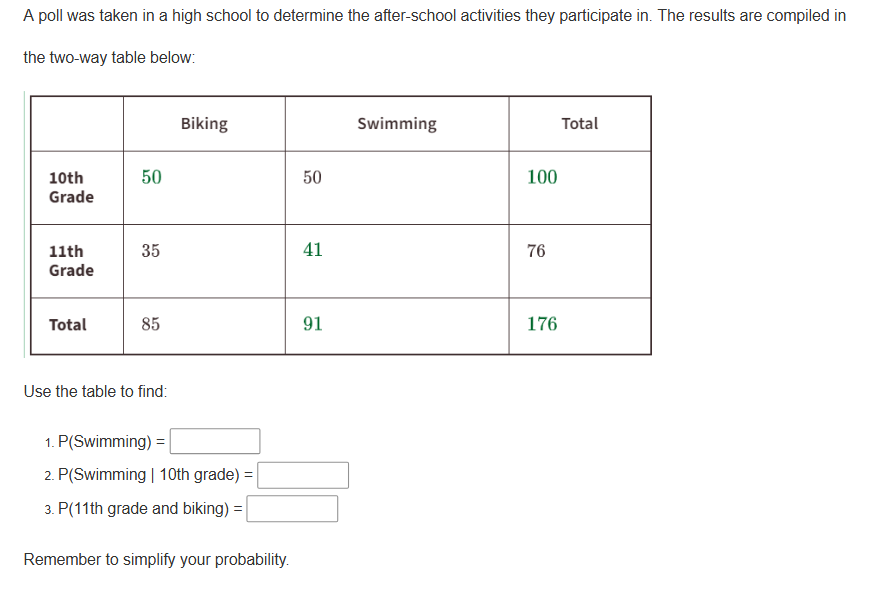Click the reminder text about simplifying probability

[x=154, y=559]
